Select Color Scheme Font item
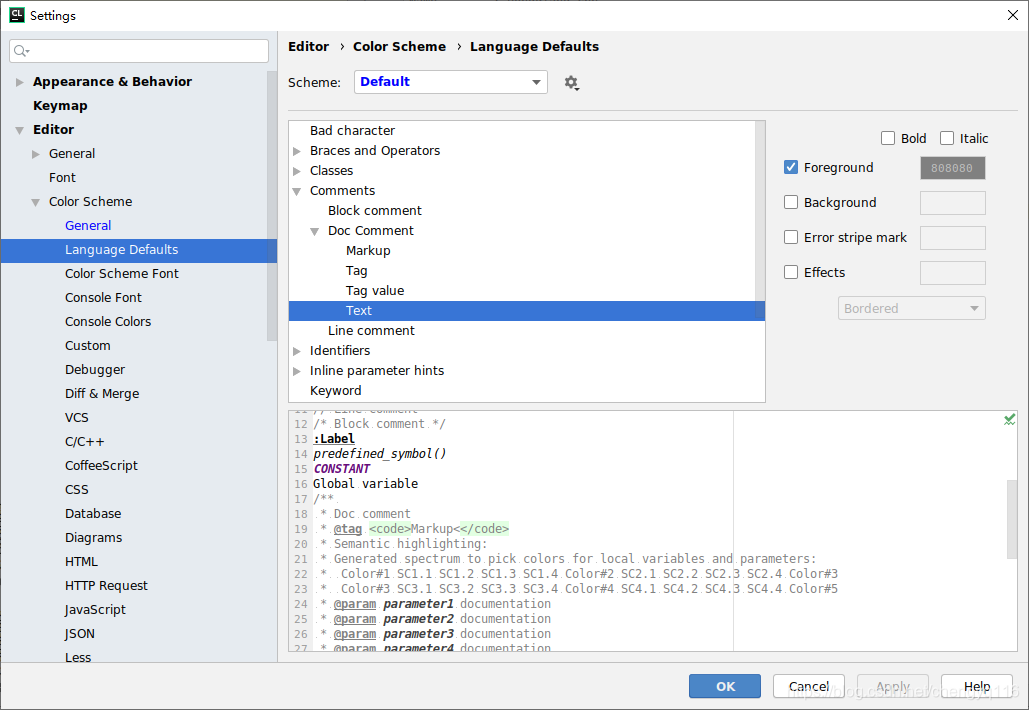The image size is (1029, 710). tap(121, 274)
